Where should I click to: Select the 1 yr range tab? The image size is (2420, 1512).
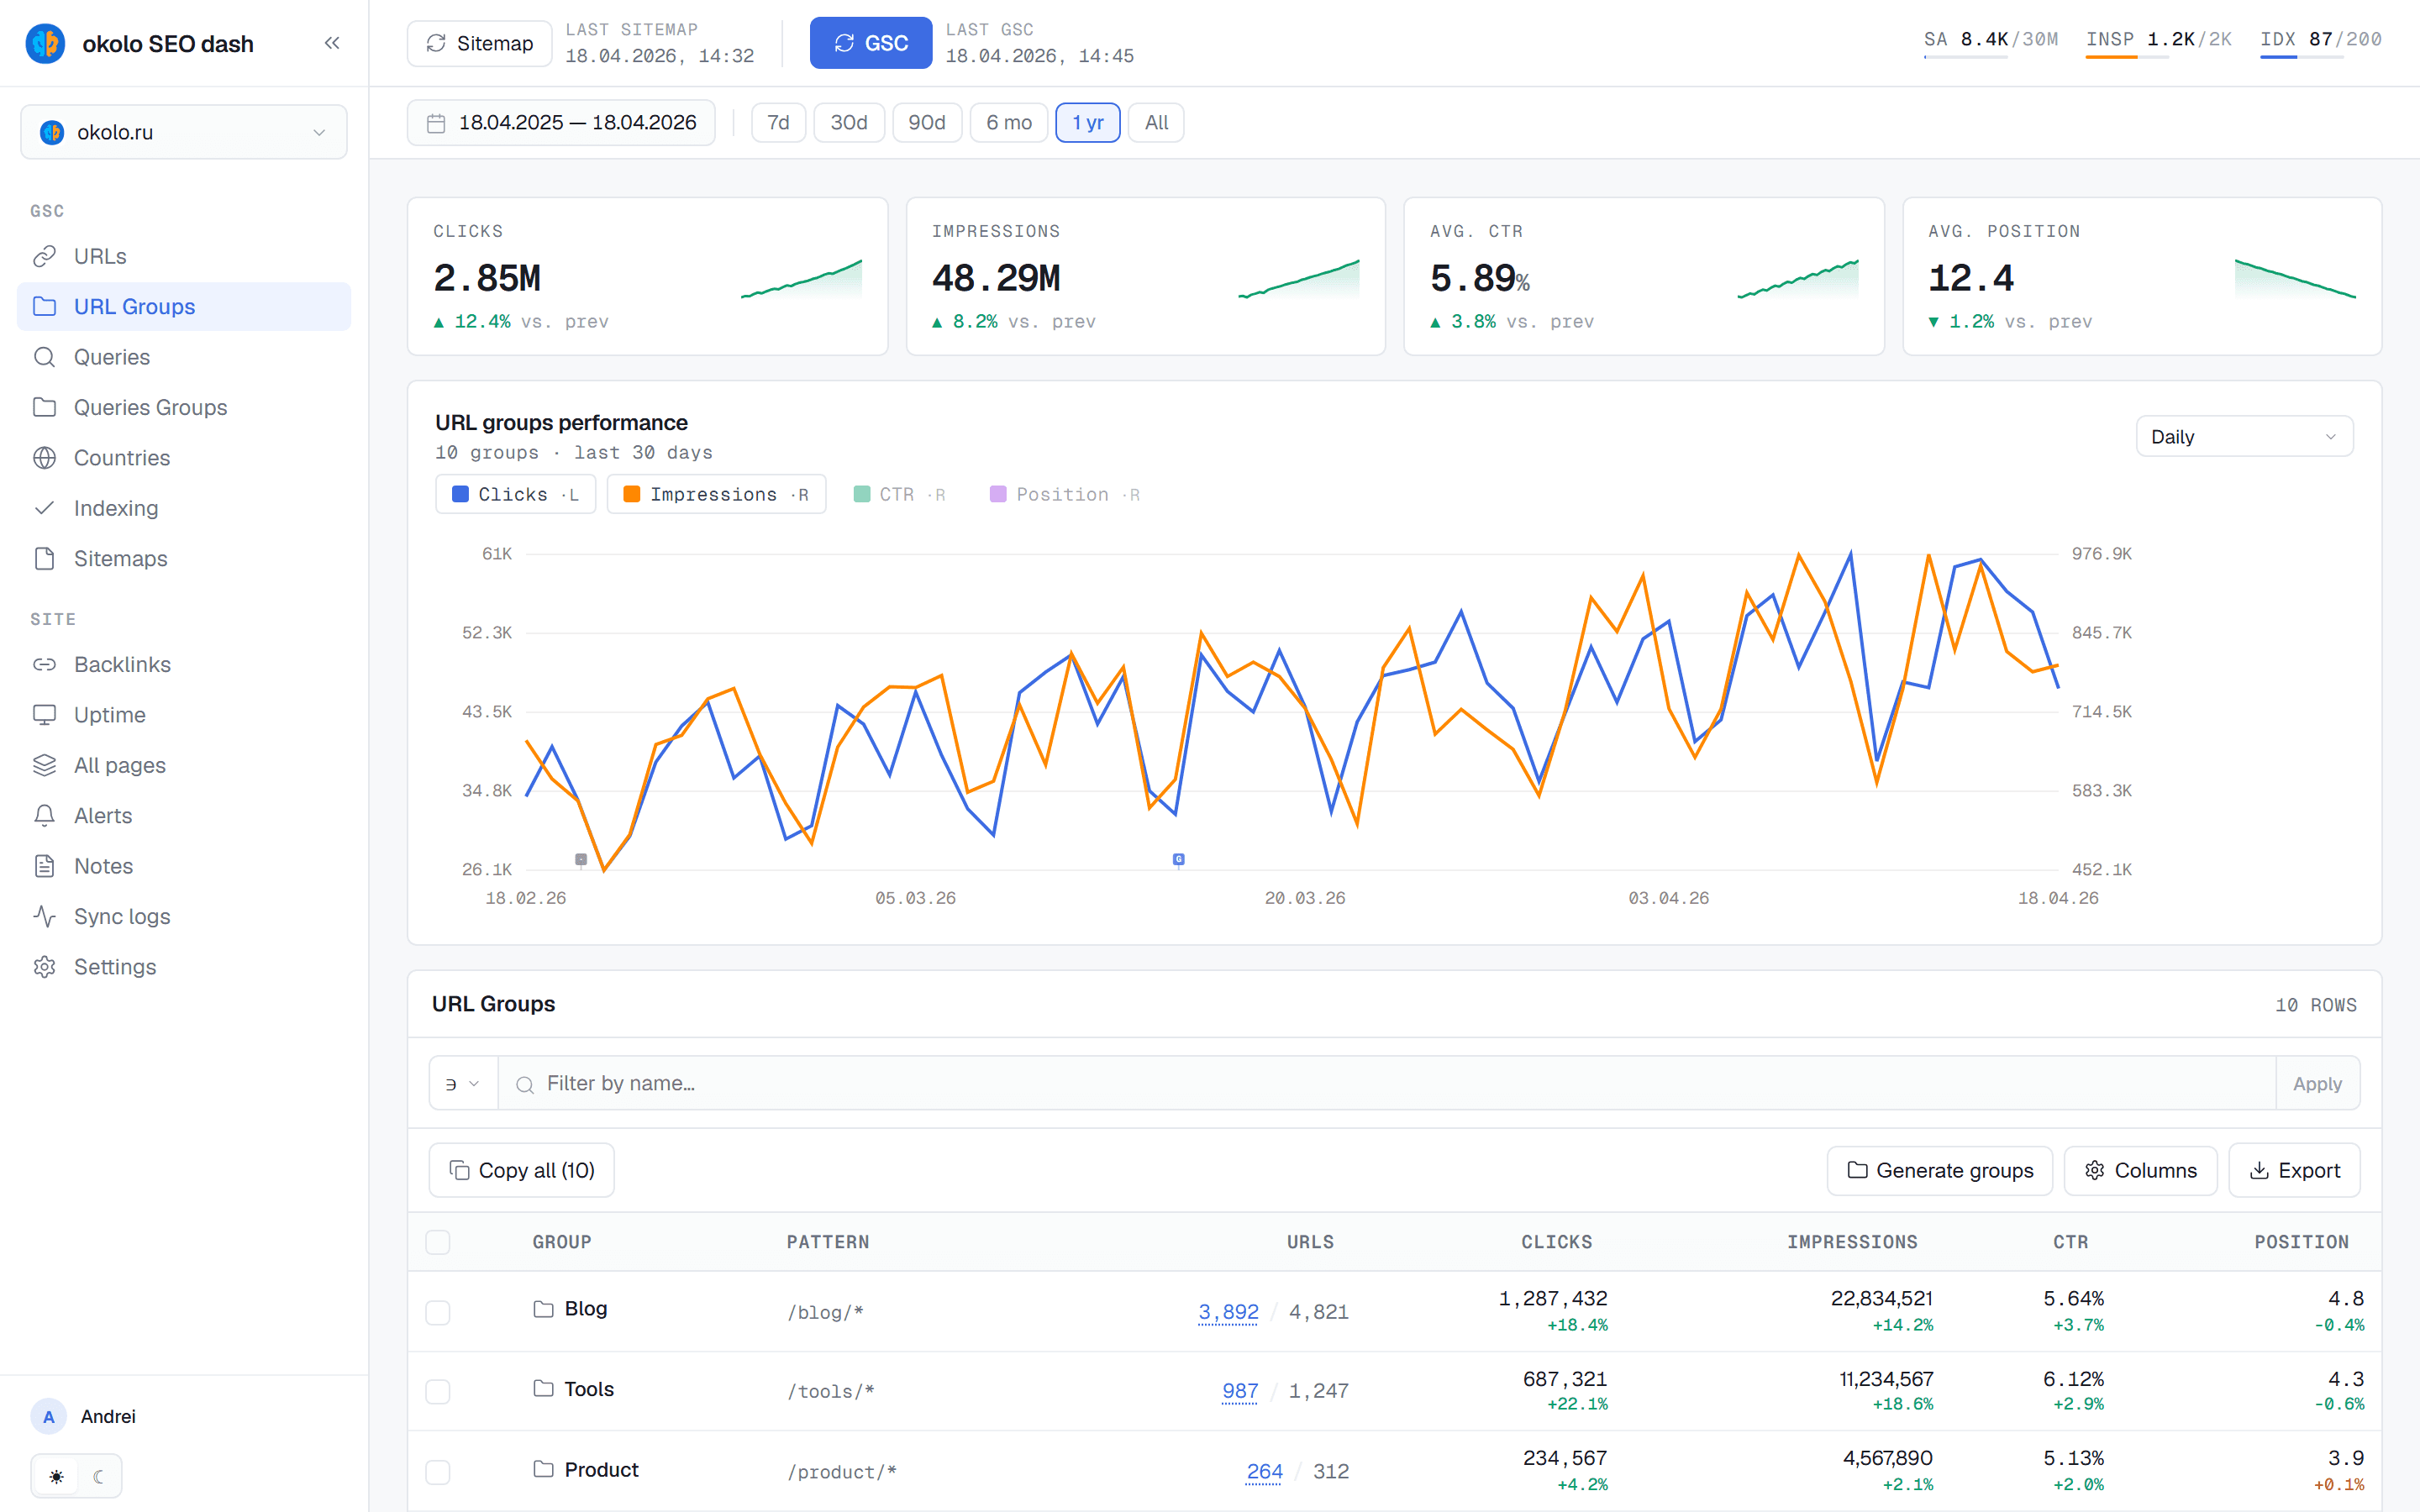tap(1088, 123)
